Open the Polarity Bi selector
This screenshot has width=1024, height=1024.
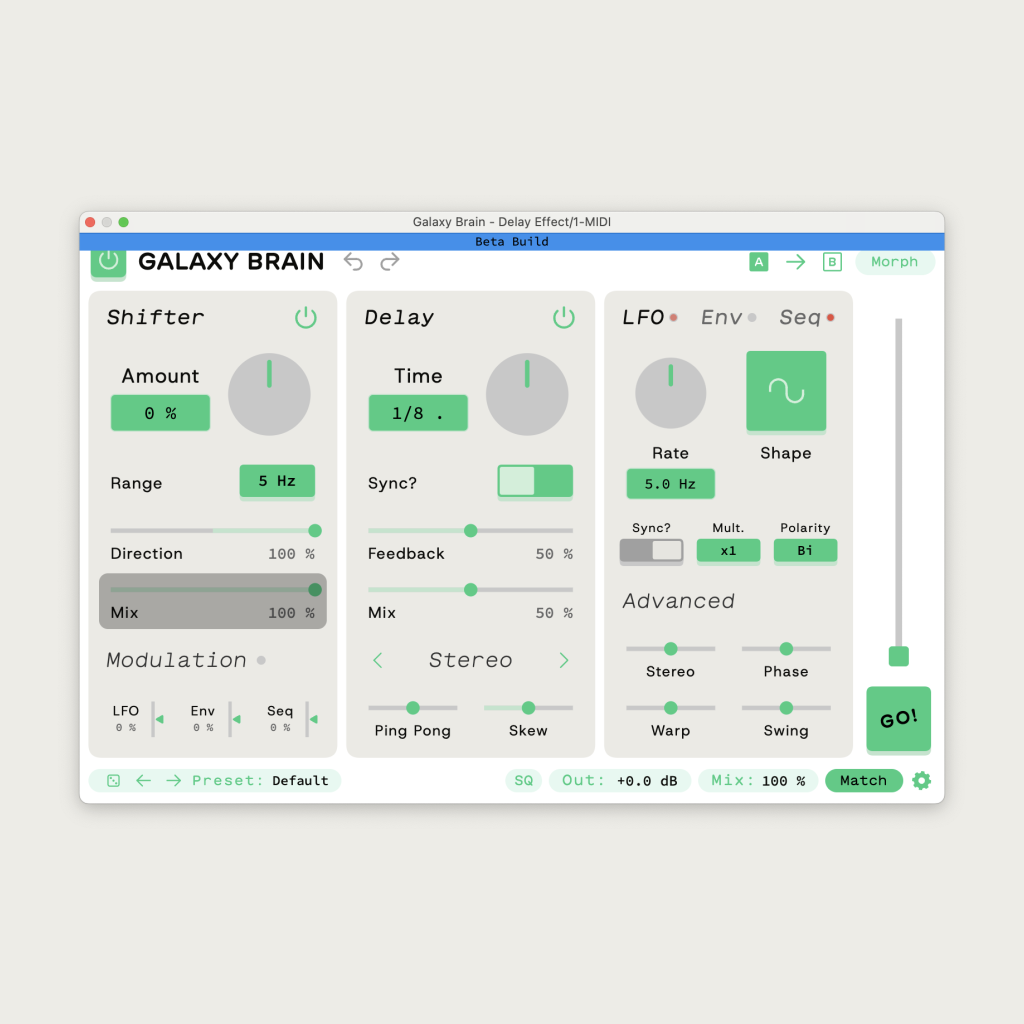(805, 550)
